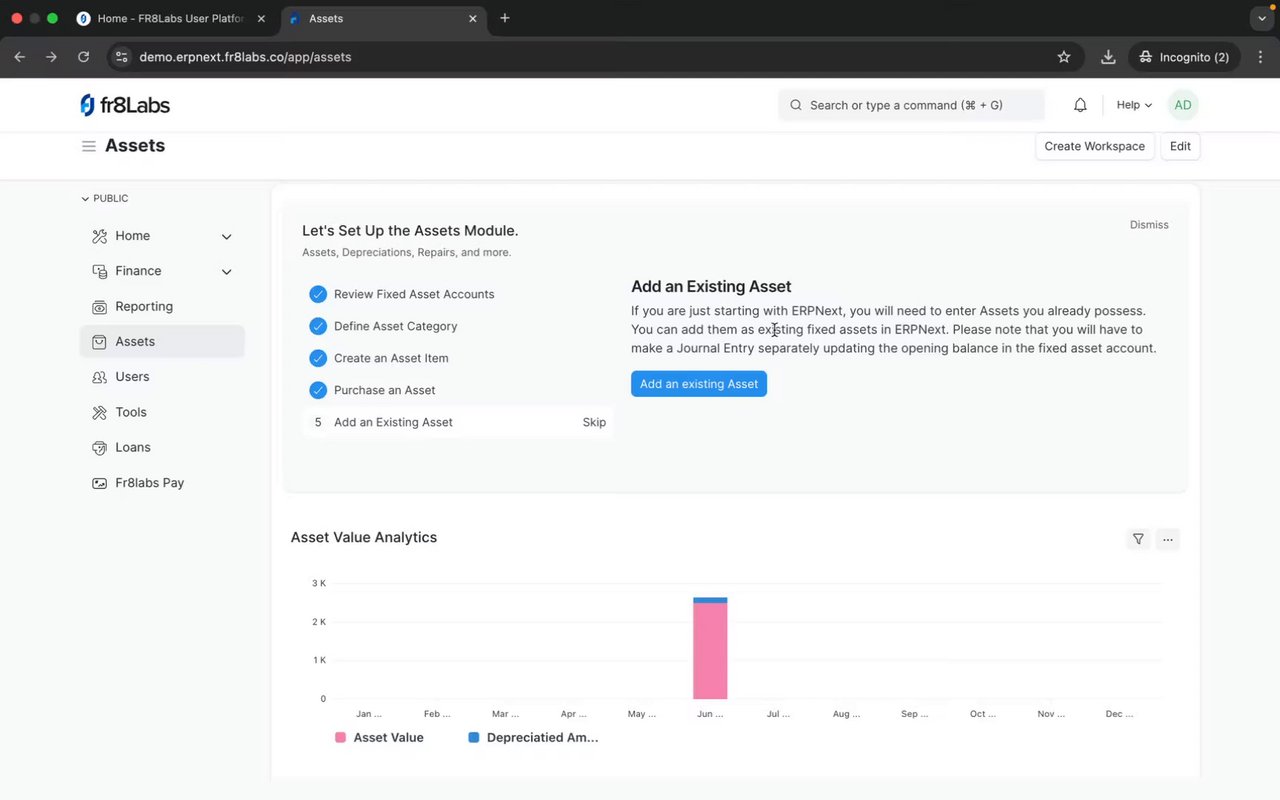Click the Purchase an Asset checkmark
This screenshot has width=1280, height=800.
318,390
